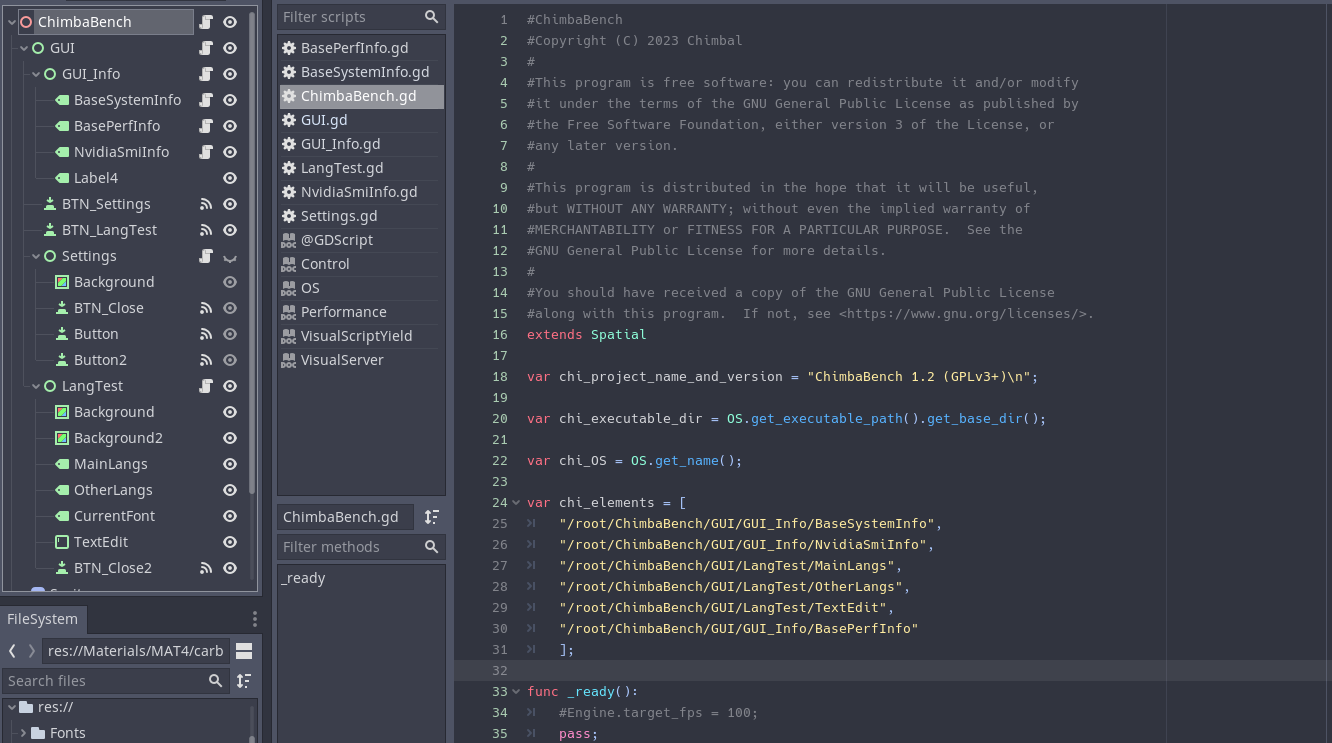Image resolution: width=1332 pixels, height=743 pixels.
Task: Click the signal icon on BTN_Settings
Action: [x=206, y=204]
